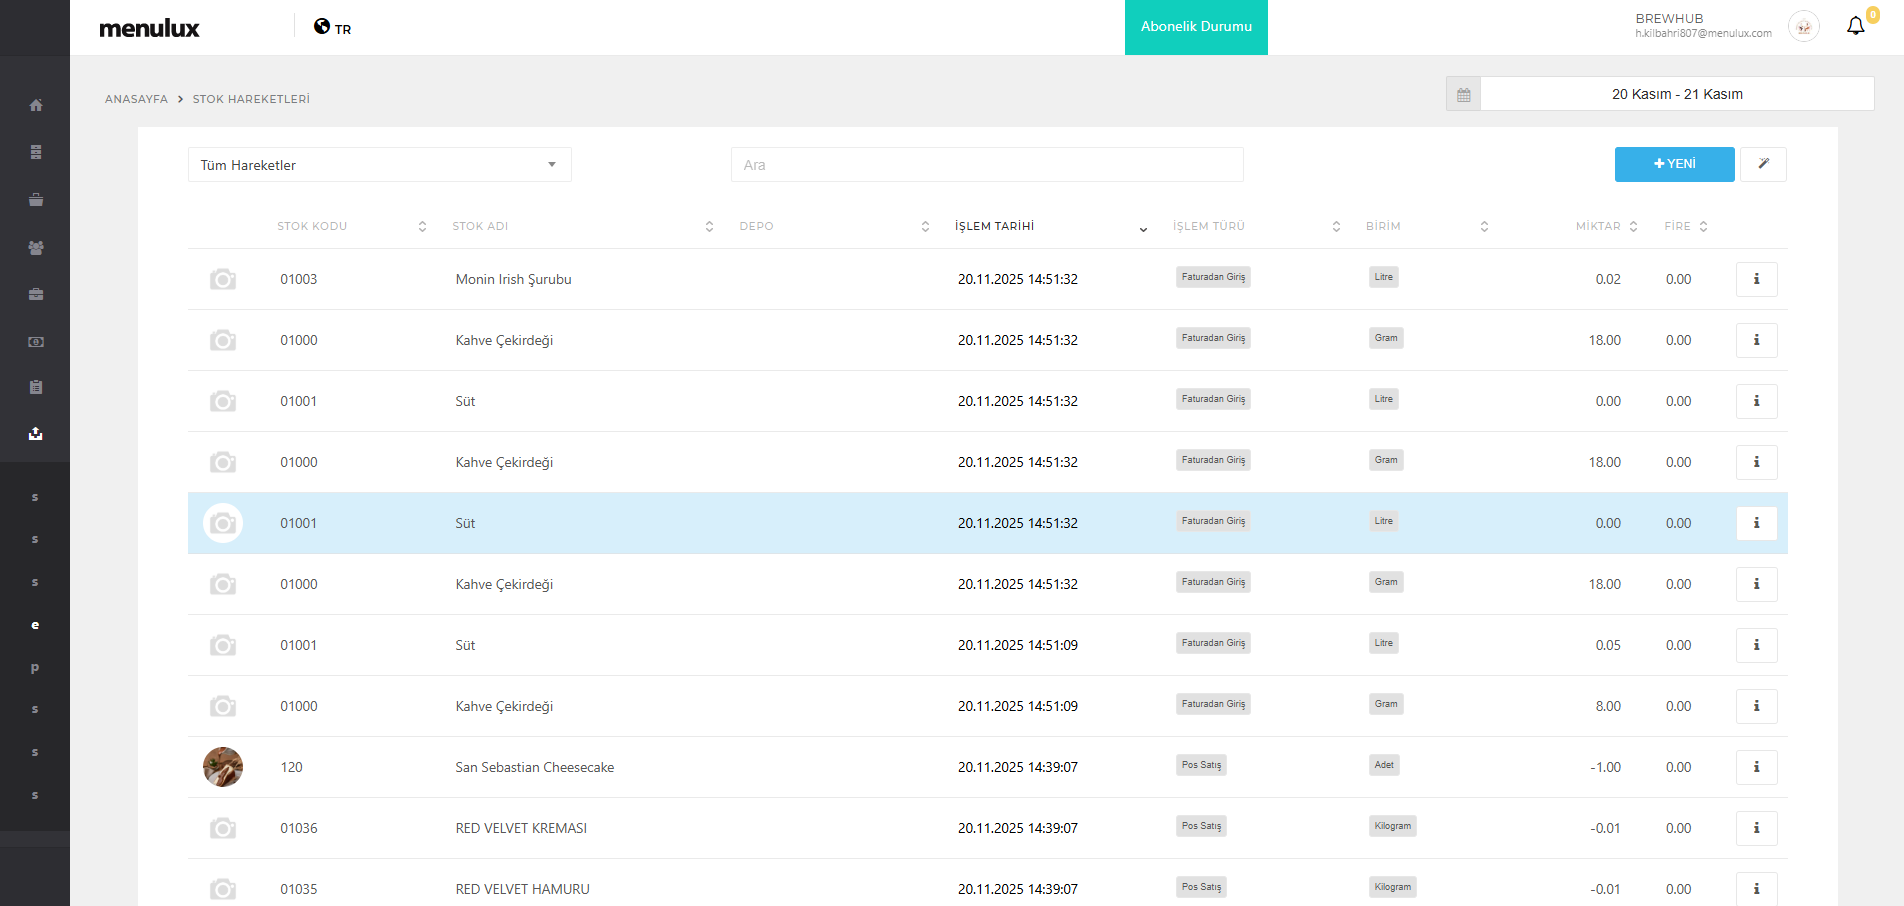The image size is (1904, 906).
Task: Click the Abonelik Durumu button
Action: pyautogui.click(x=1196, y=27)
